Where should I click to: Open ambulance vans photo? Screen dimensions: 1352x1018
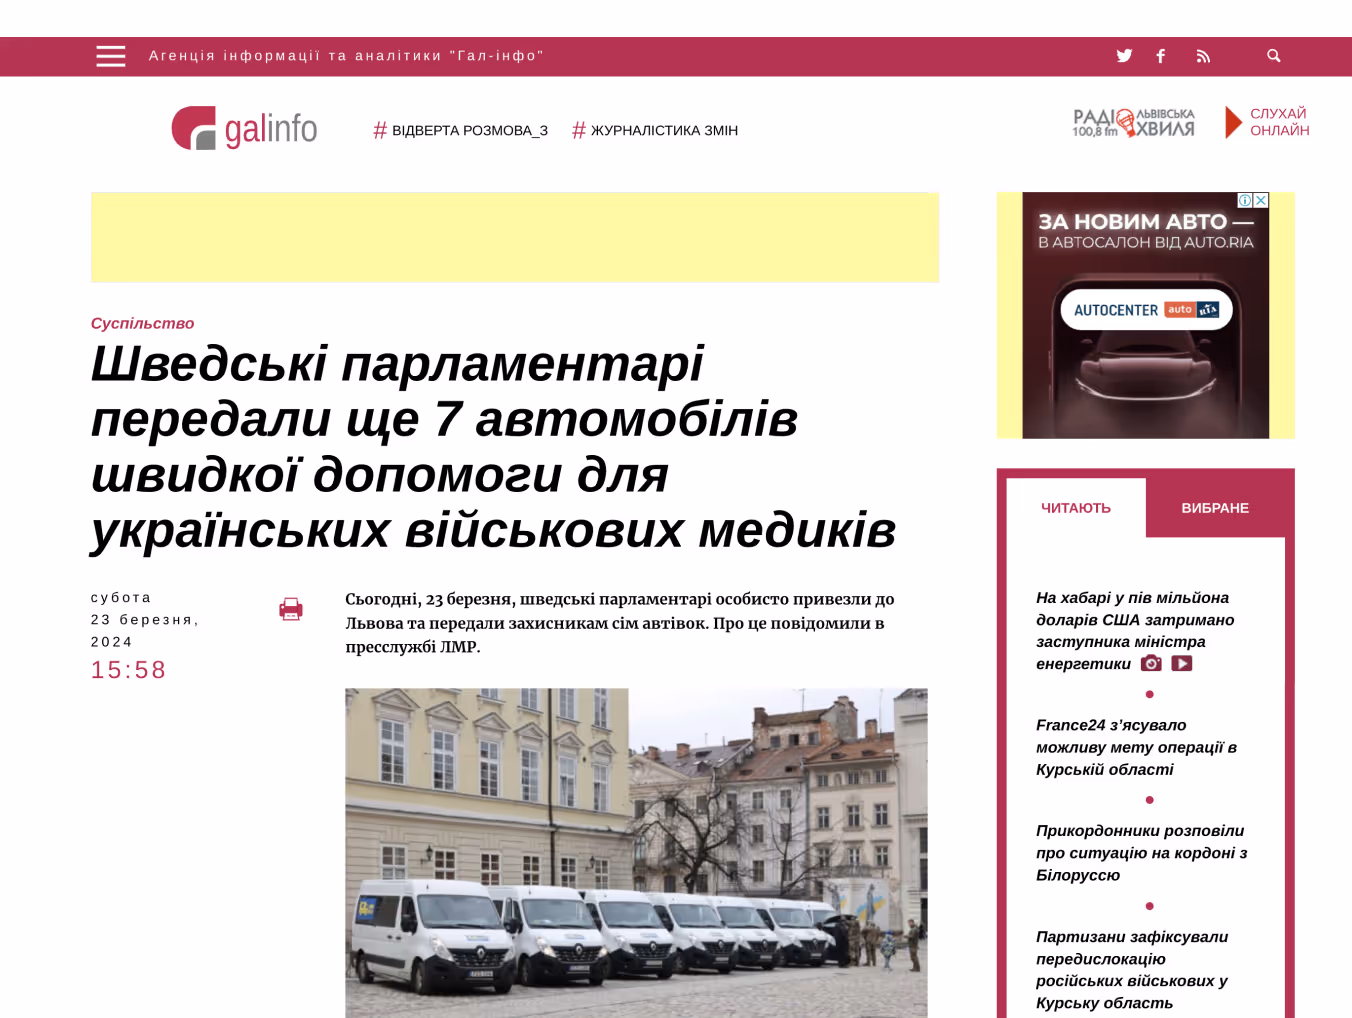click(x=636, y=853)
